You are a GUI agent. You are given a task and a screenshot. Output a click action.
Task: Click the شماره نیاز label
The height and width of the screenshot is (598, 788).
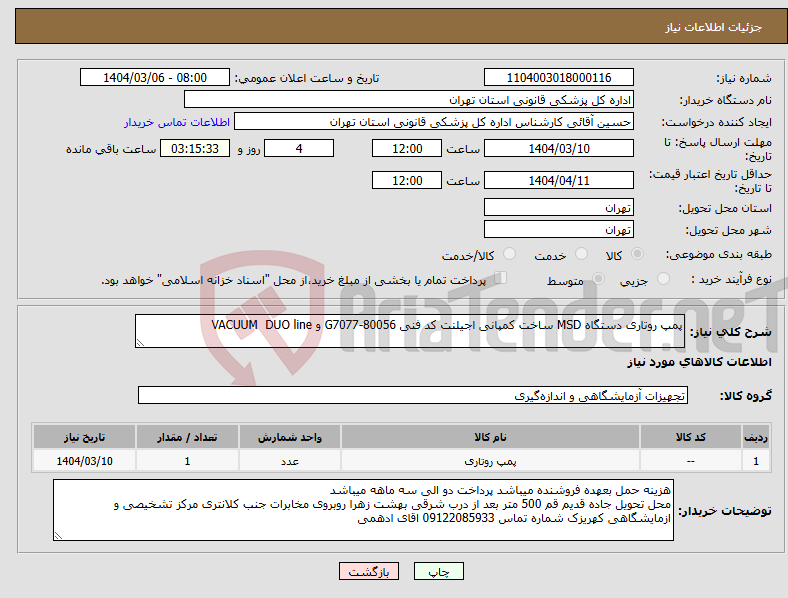(744, 78)
